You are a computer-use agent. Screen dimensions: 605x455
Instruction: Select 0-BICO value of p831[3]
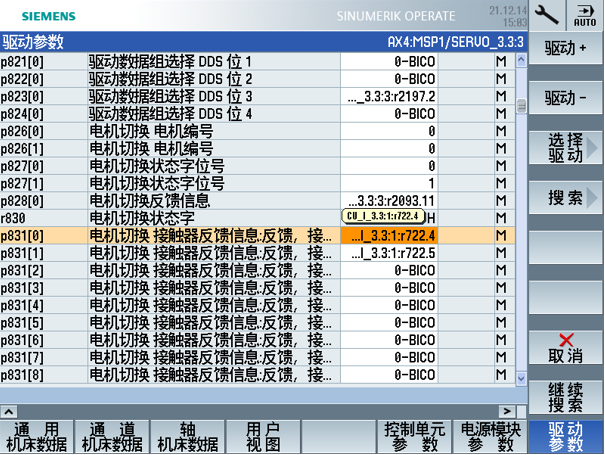pyautogui.click(x=389, y=288)
